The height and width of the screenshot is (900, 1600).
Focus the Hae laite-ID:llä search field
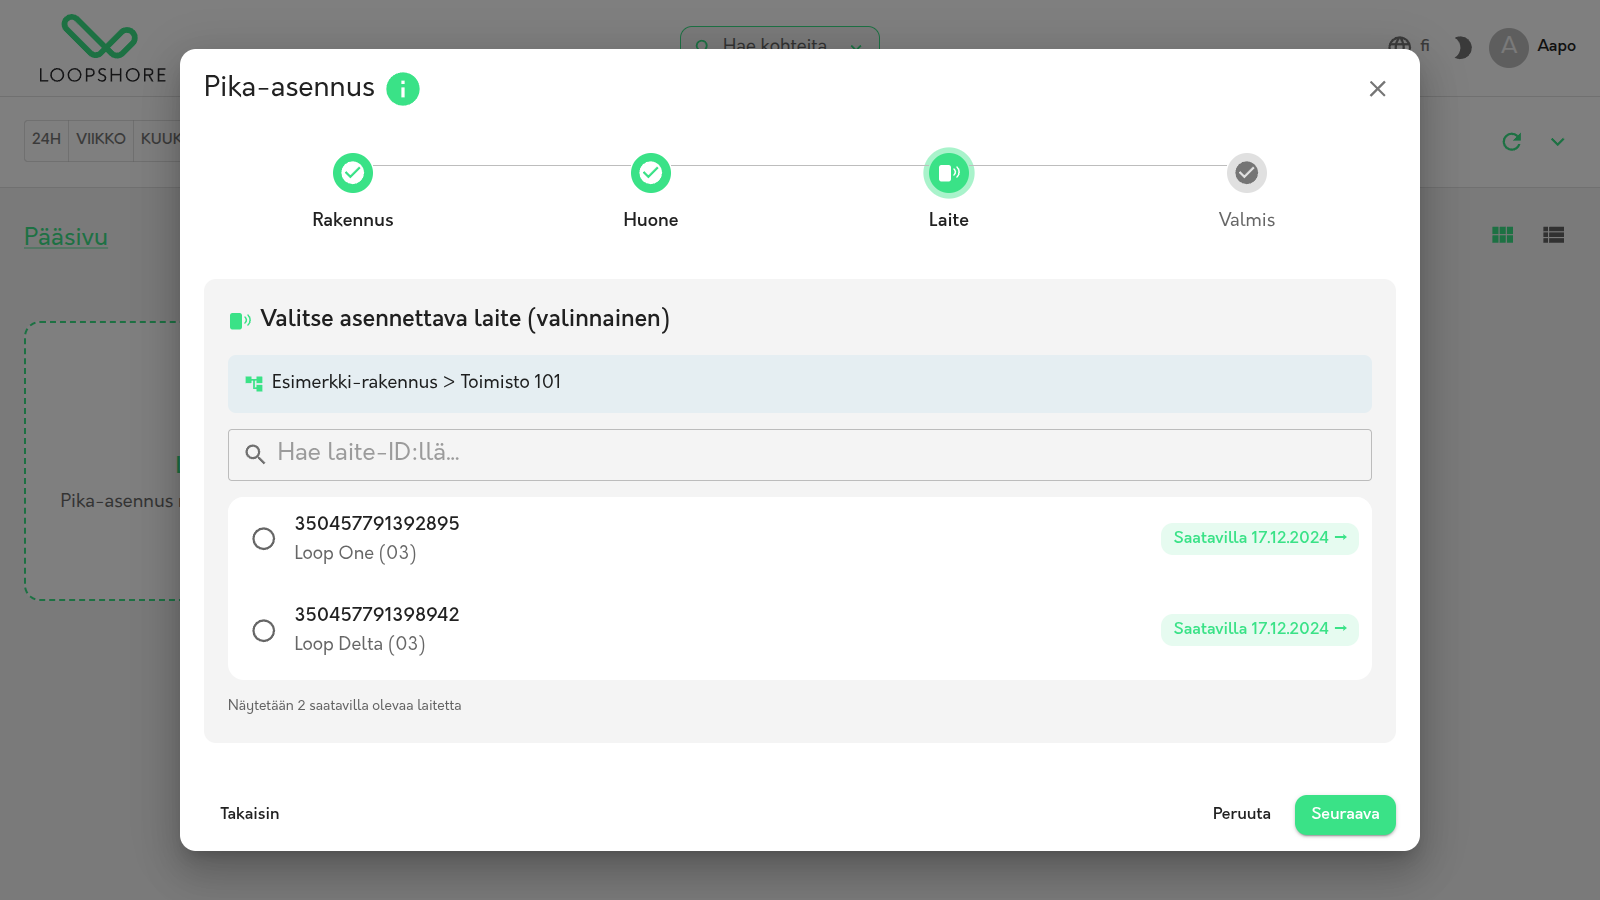pyautogui.click(x=800, y=455)
